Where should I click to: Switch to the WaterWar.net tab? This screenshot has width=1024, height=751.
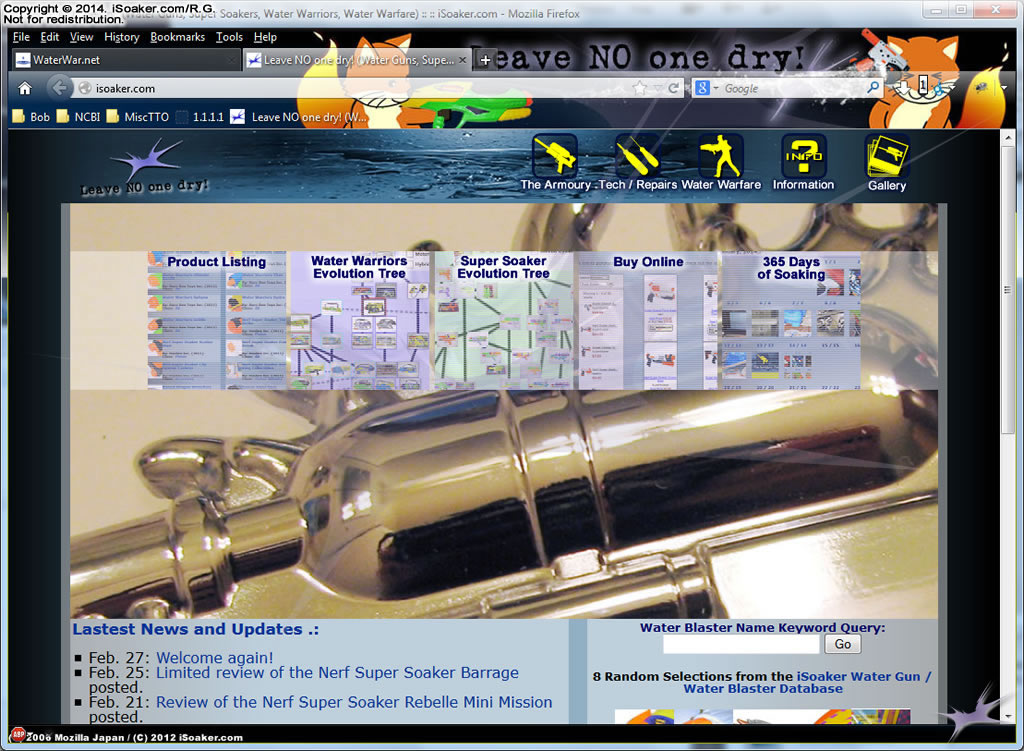pyautogui.click(x=126, y=60)
